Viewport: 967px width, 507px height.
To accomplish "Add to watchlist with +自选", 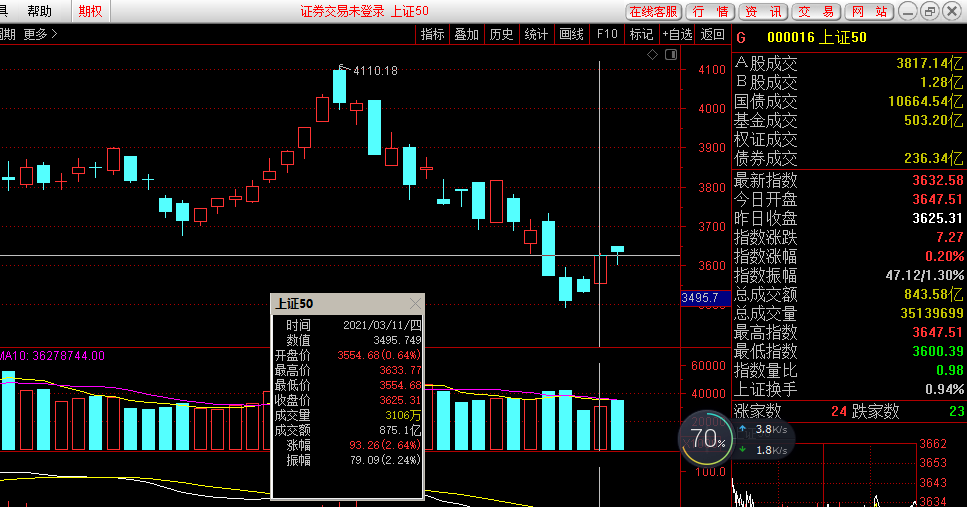I will pos(677,35).
